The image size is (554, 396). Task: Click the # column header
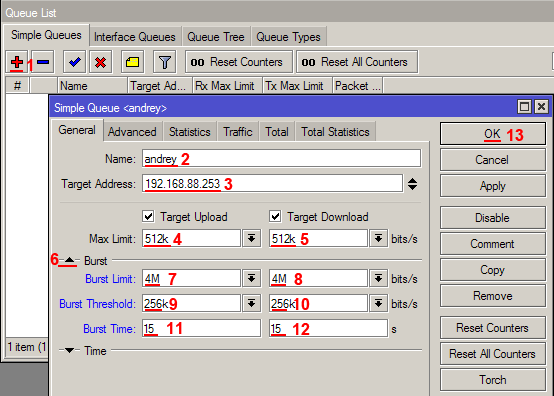tap(17, 86)
